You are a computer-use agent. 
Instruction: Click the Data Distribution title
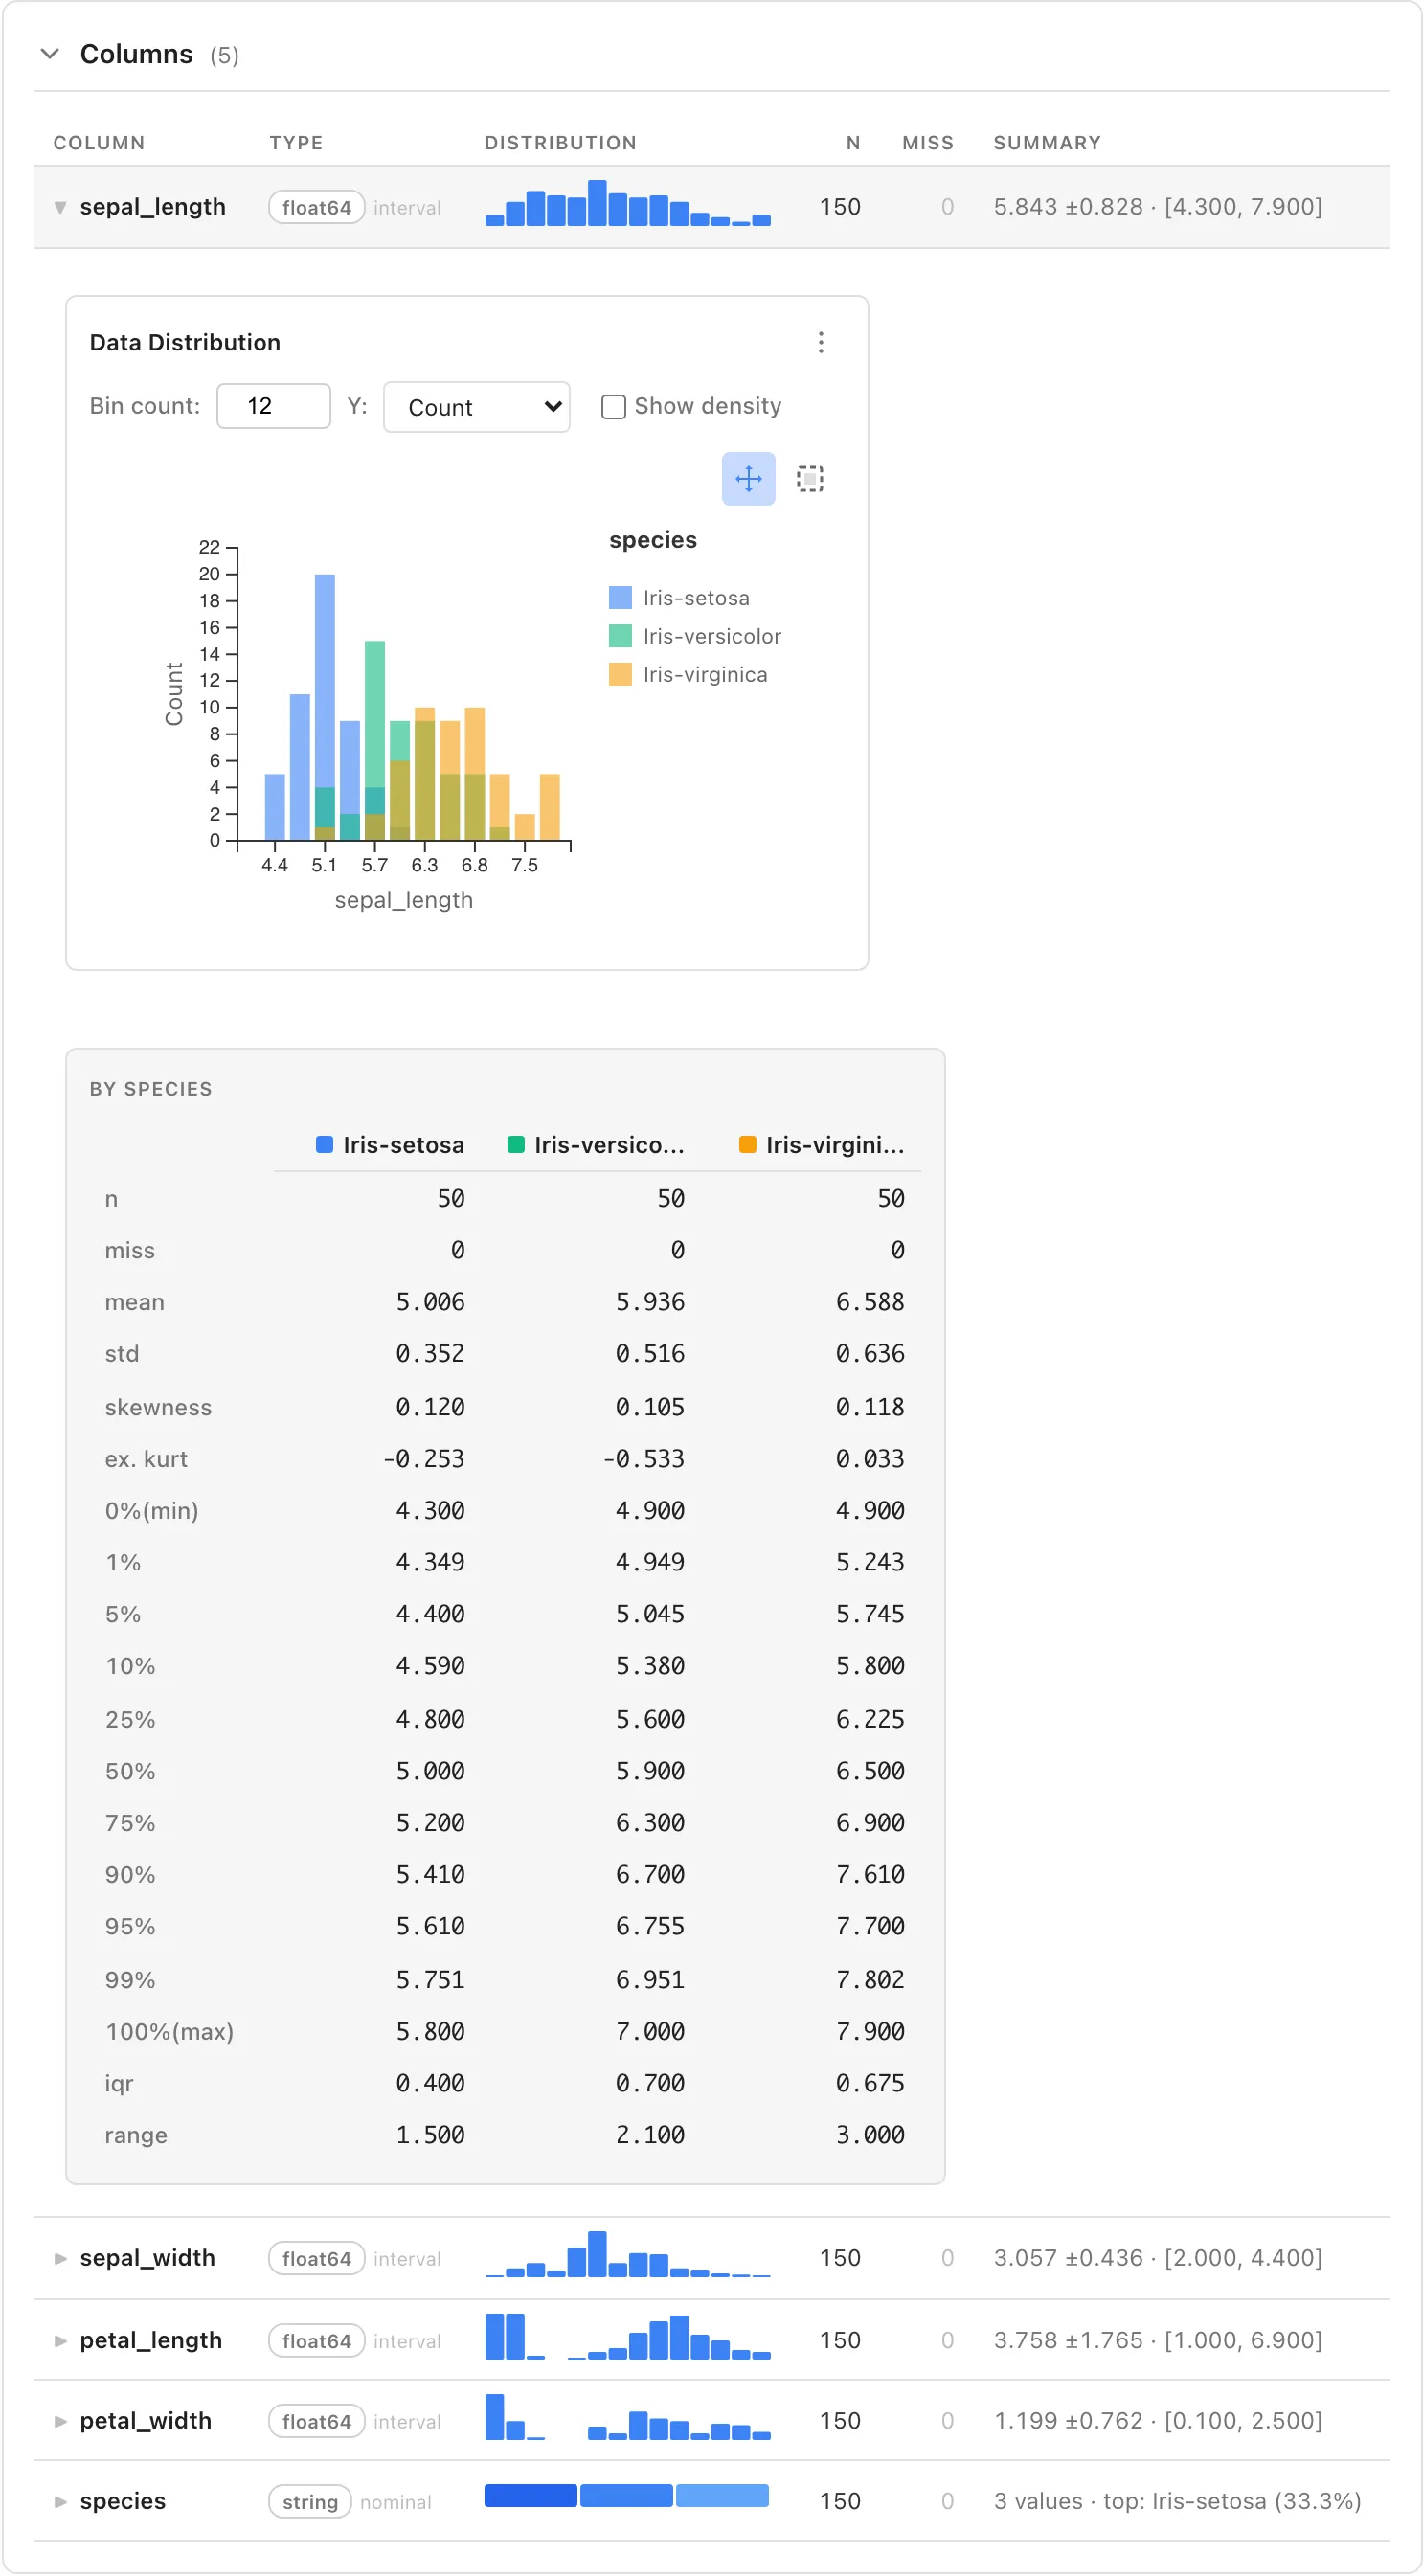(185, 343)
